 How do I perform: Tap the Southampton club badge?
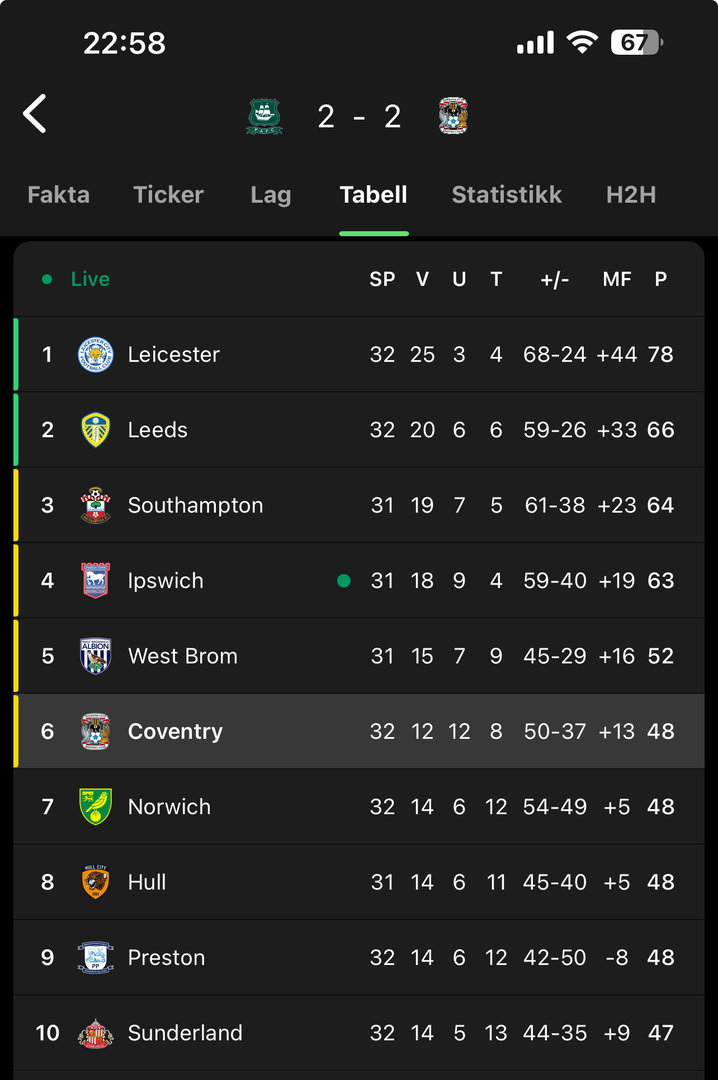(96, 505)
